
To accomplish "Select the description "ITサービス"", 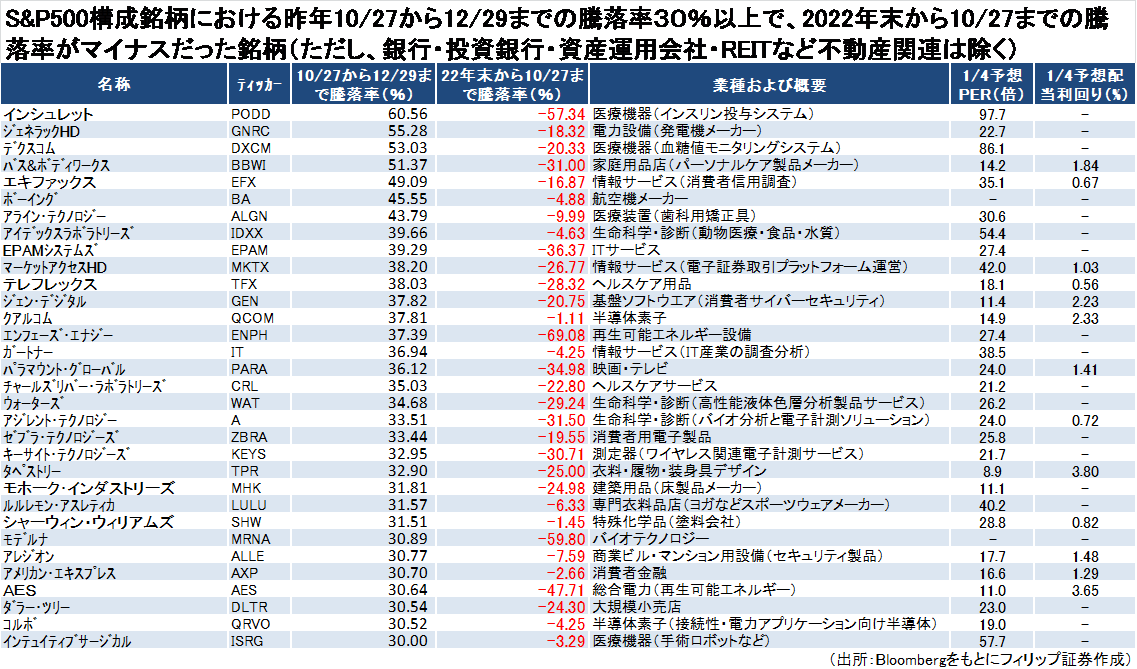I will pyautogui.click(x=627, y=250).
